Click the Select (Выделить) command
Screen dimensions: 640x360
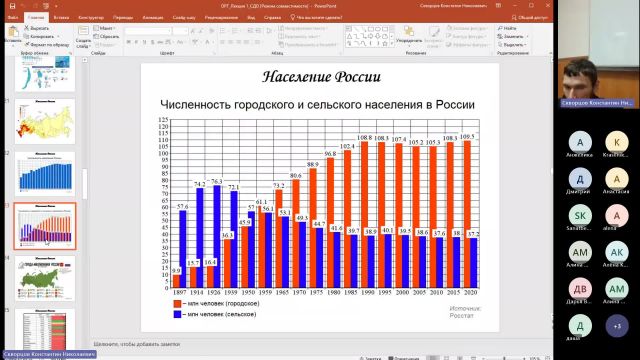click(512, 44)
